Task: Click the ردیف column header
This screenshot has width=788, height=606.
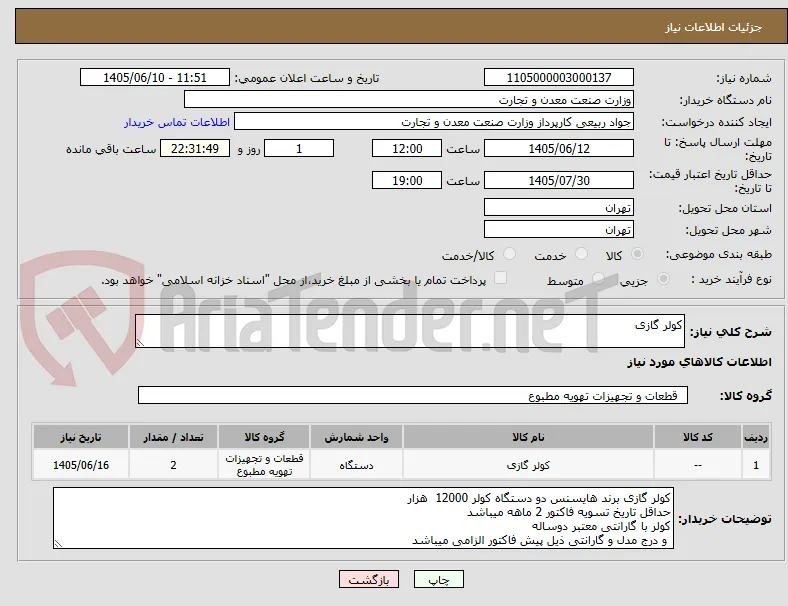Action: [x=755, y=437]
